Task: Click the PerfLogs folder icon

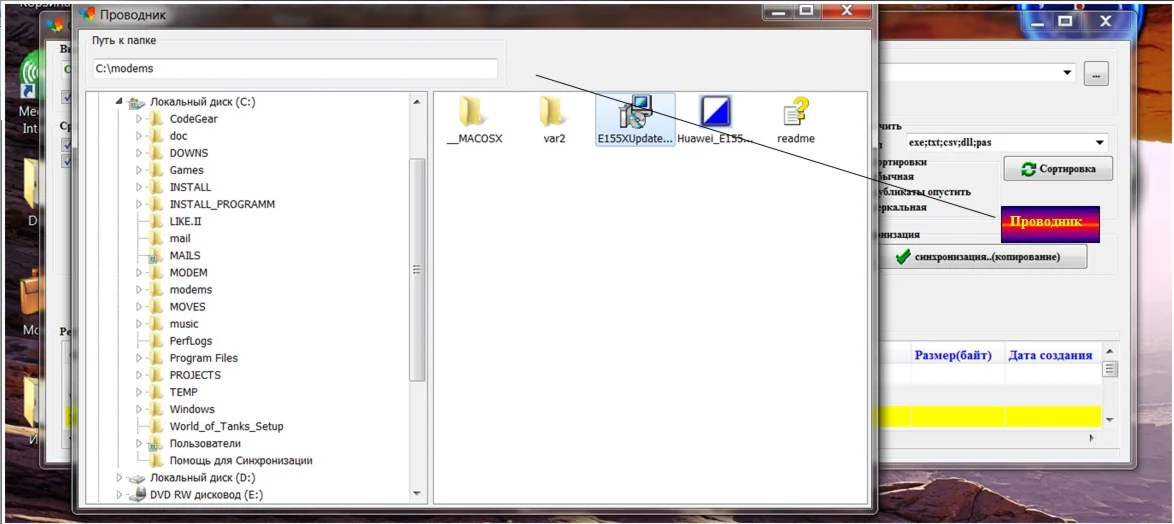Action: [x=156, y=341]
